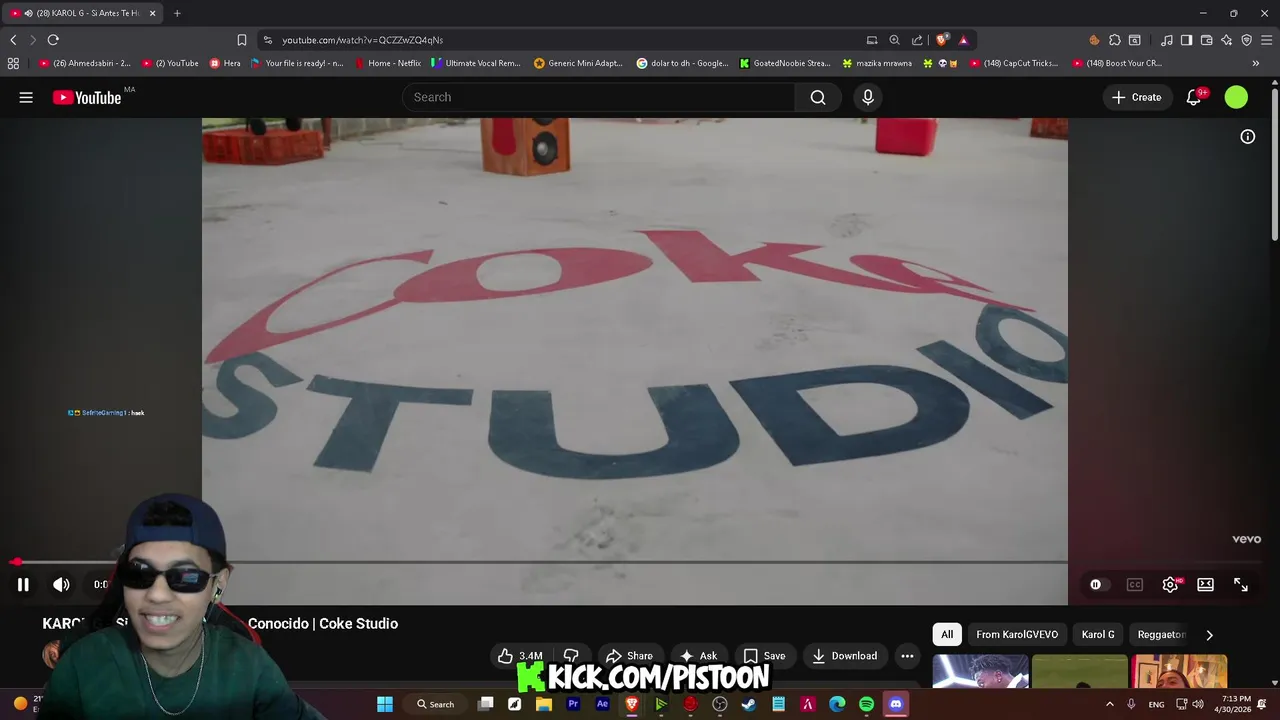The height and width of the screenshot is (720, 1280).
Task: Zoom icon in address bar
Action: [894, 40]
